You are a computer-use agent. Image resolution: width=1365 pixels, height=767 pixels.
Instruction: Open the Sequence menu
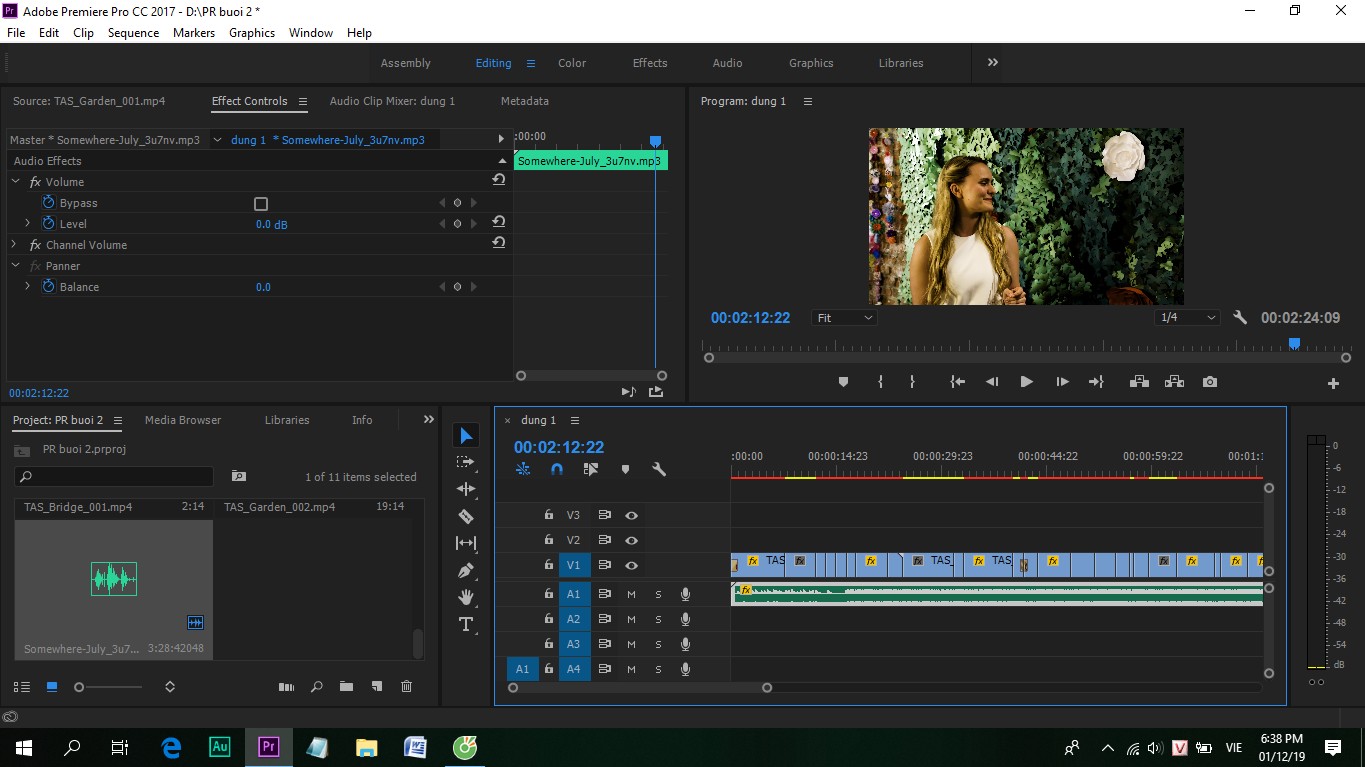133,33
